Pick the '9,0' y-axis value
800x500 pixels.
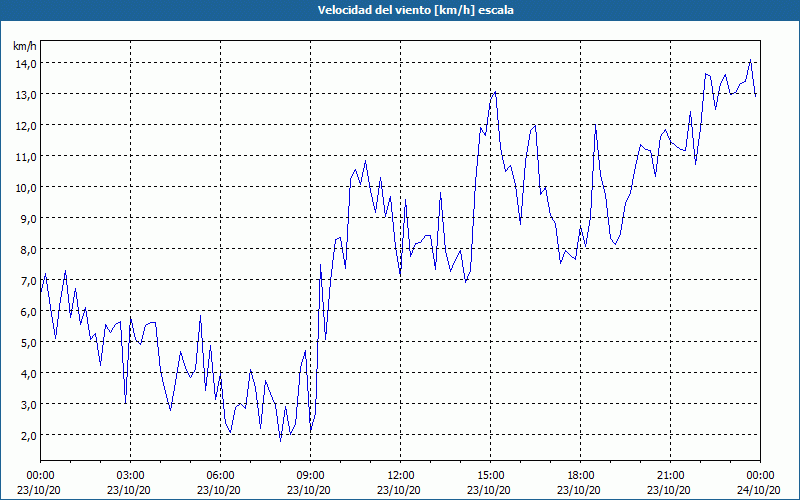pyautogui.click(x=28, y=219)
